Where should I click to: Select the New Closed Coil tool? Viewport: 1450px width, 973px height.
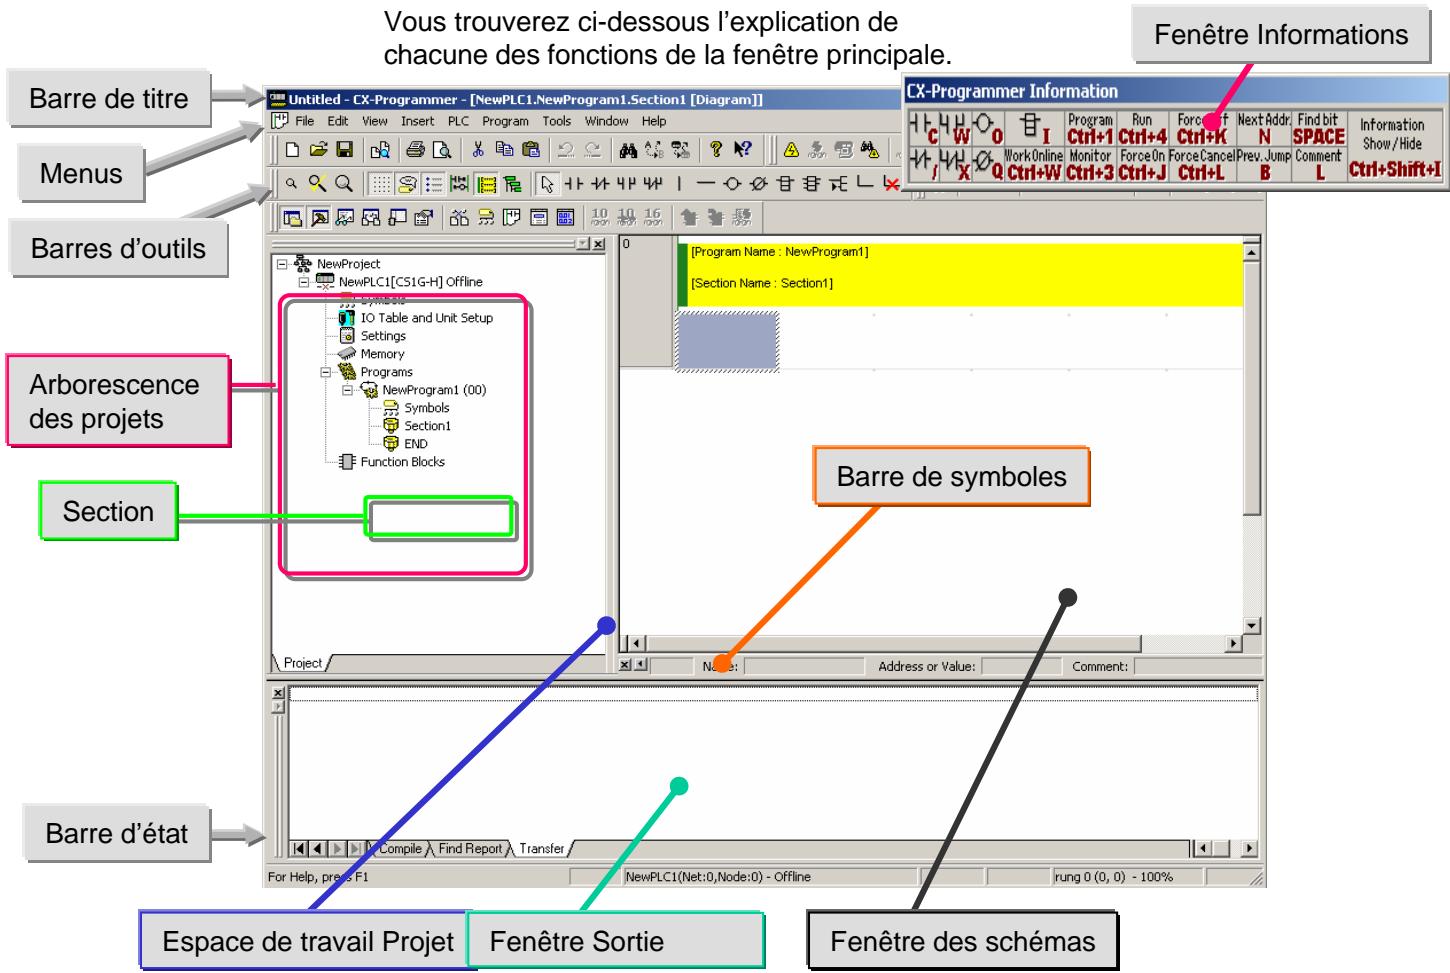tap(757, 183)
